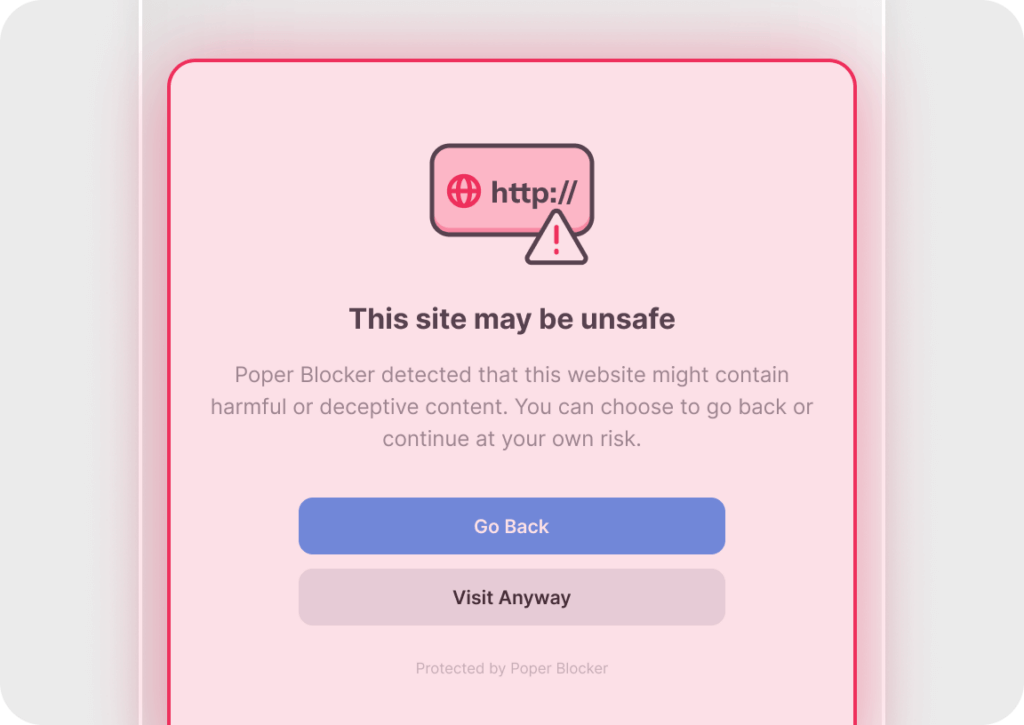Click 'continue at your own risk' text
The image size is (1024, 725).
click(511, 438)
